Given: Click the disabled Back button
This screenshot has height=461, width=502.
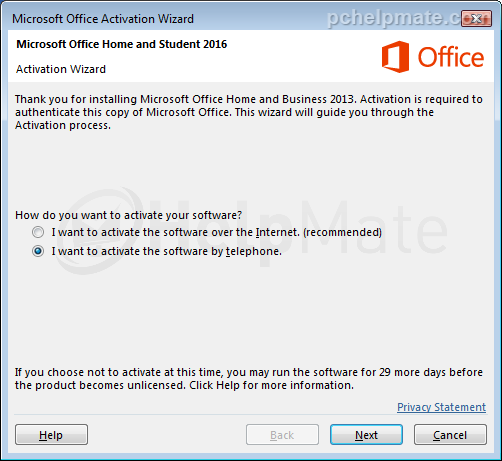Looking at the screenshot, I should pos(282,435).
